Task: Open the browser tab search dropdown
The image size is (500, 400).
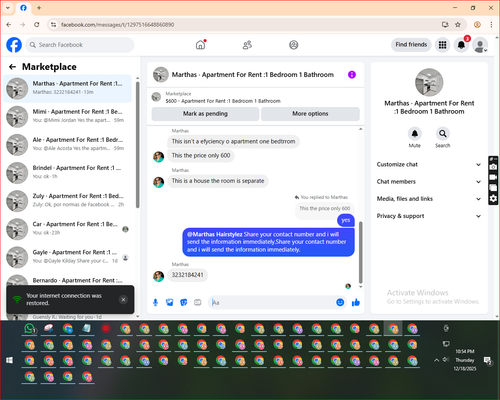Action: coord(8,8)
